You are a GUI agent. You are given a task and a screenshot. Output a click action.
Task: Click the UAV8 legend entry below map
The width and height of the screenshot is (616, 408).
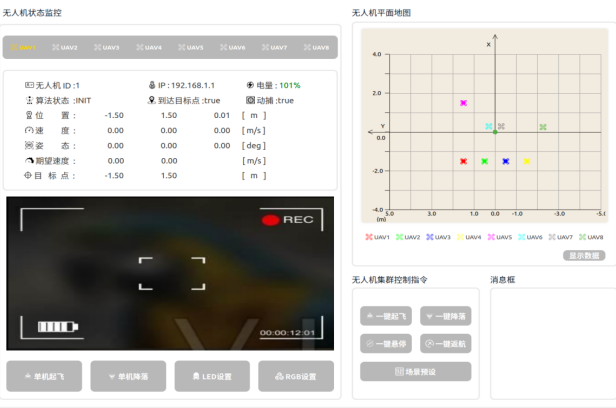pyautogui.click(x=591, y=237)
